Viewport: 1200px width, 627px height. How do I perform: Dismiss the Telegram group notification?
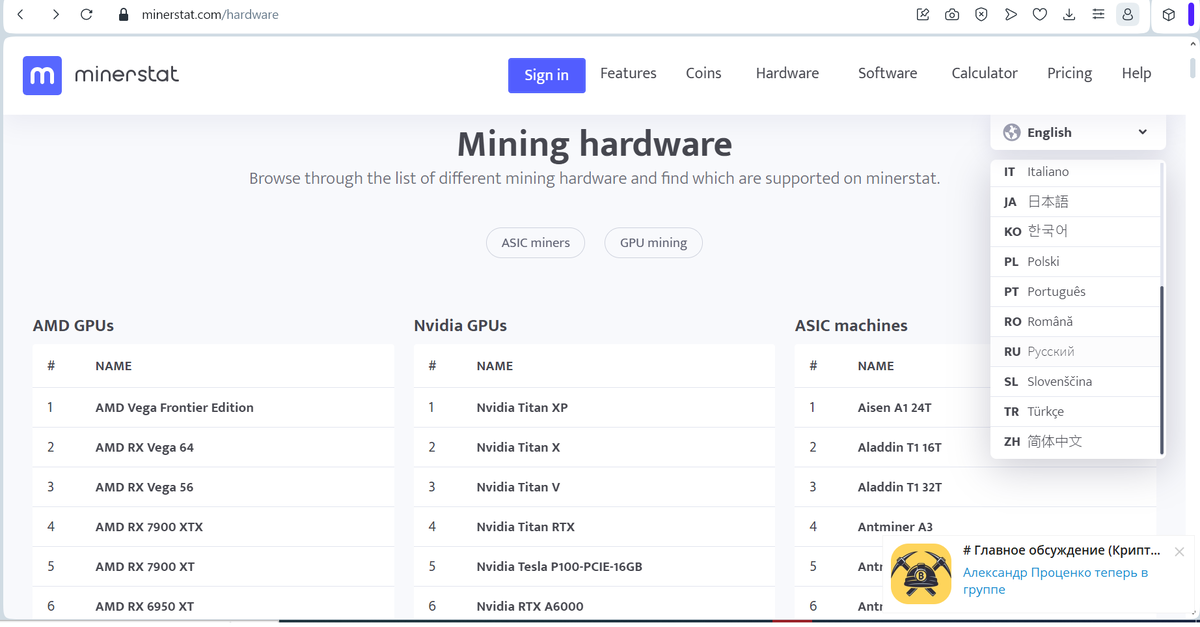1179,551
